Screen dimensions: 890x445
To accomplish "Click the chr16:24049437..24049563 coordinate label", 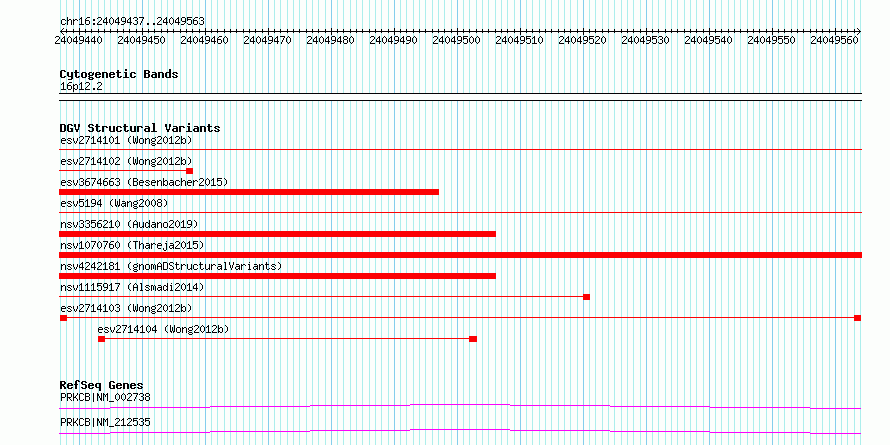I will coord(132,22).
